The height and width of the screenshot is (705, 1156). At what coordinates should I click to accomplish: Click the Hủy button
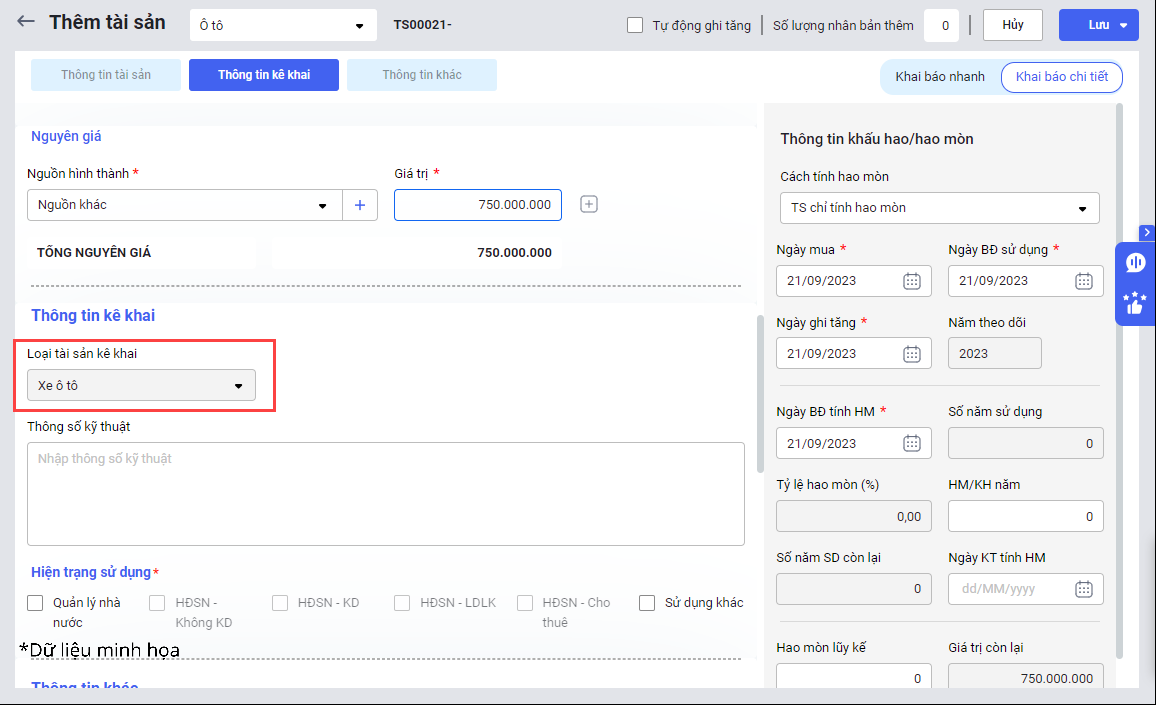1012,25
